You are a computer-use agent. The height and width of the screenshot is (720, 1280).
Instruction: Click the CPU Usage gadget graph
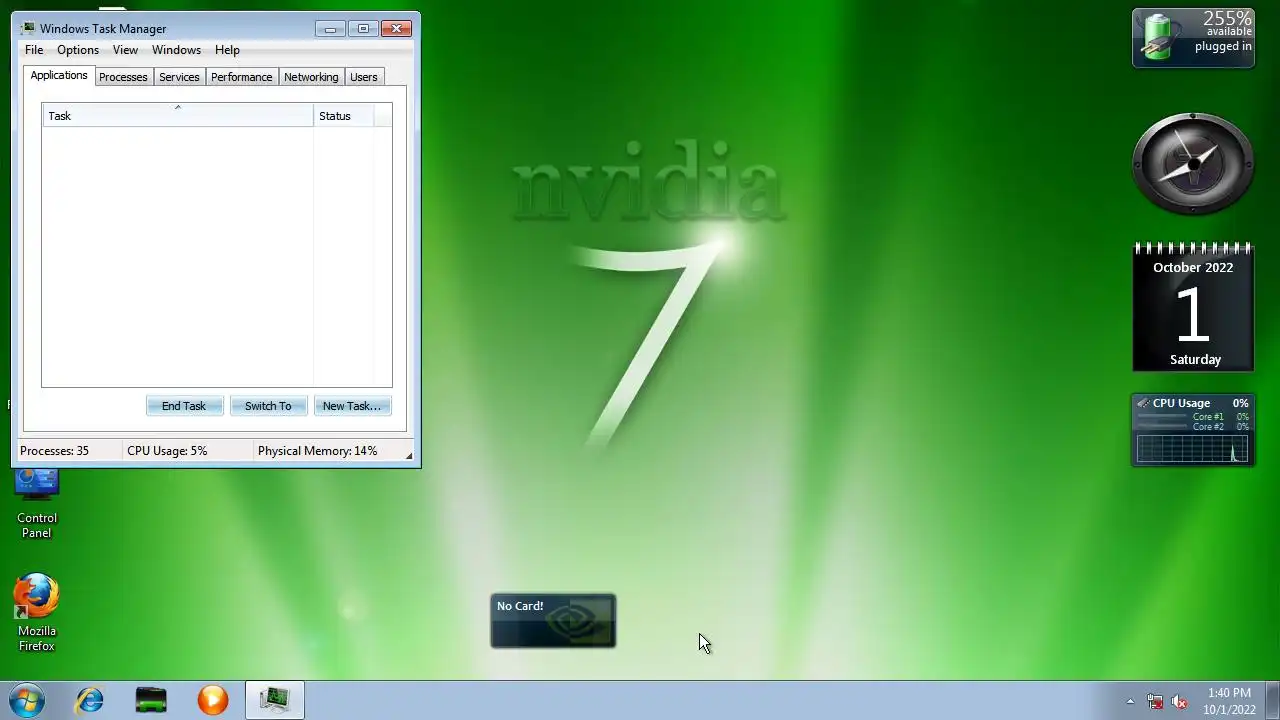click(1192, 449)
